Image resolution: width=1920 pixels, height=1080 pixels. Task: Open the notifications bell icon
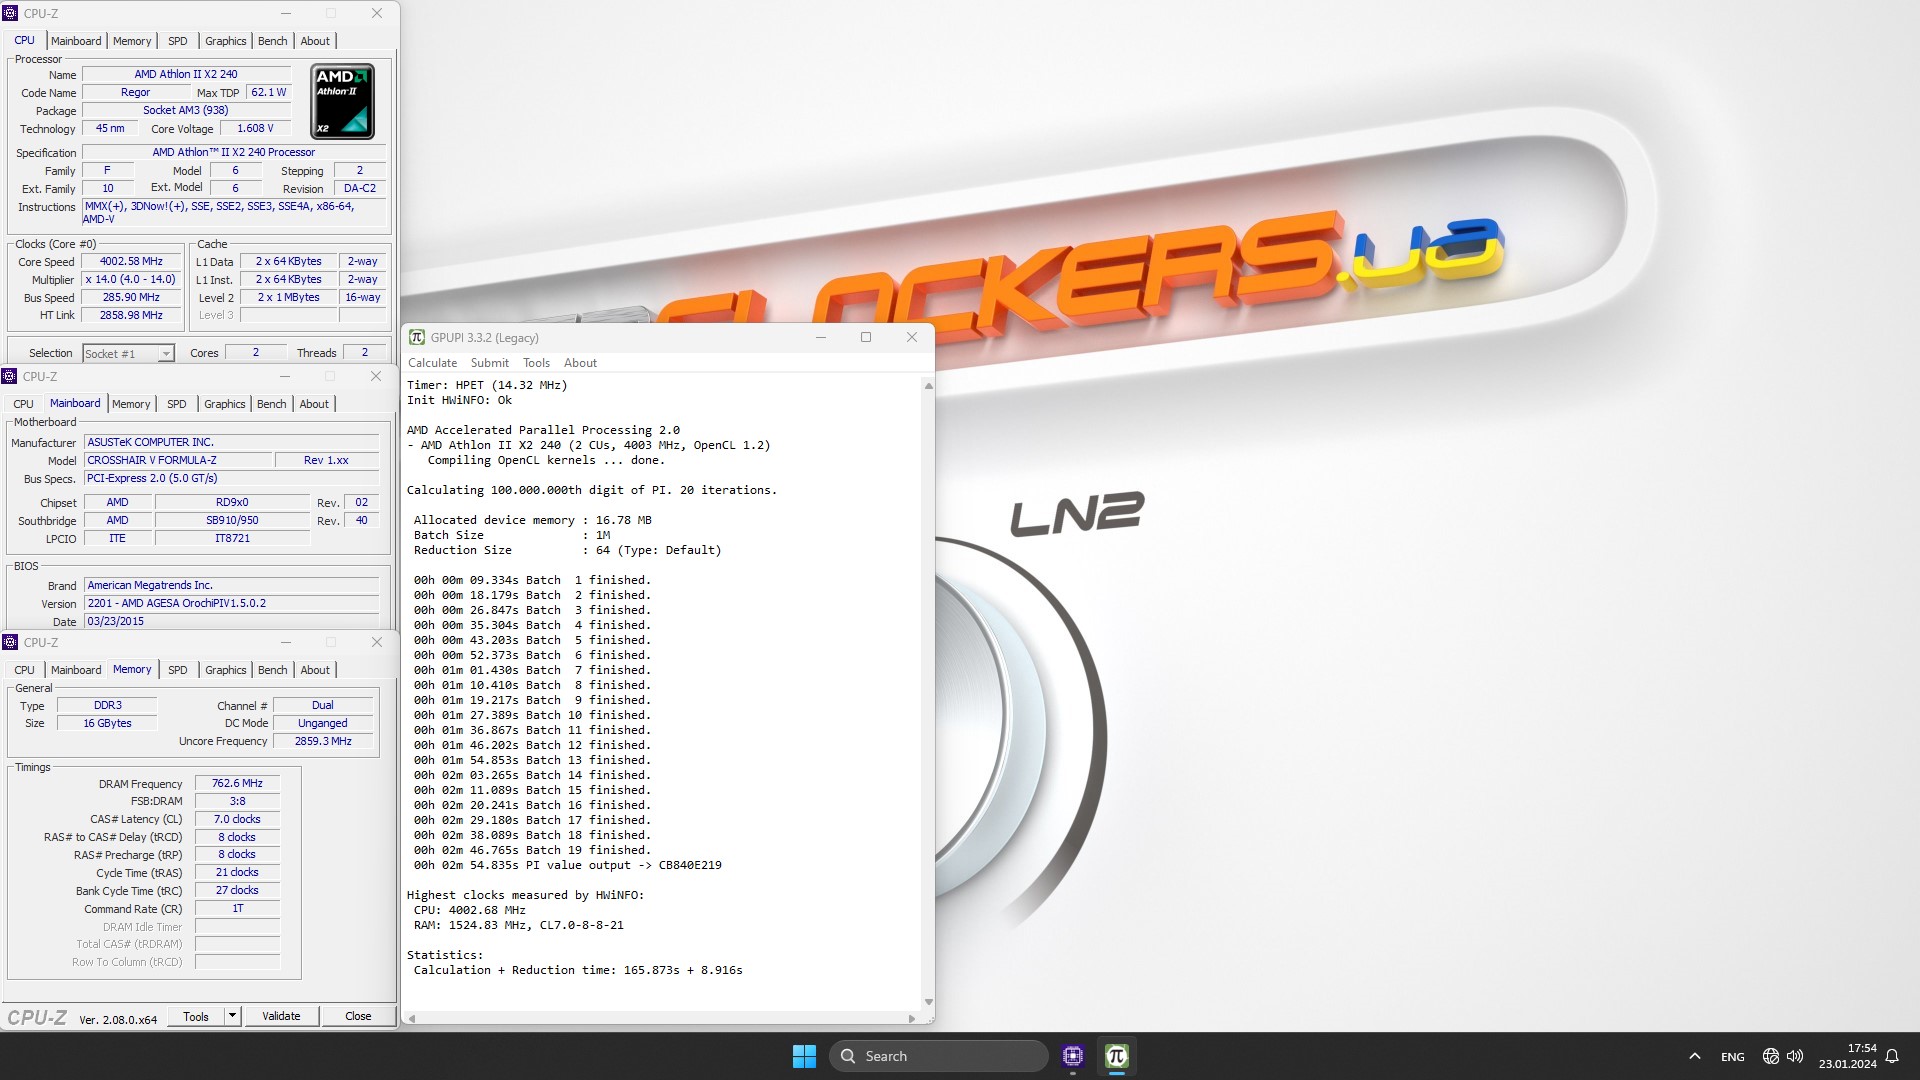(1892, 1056)
